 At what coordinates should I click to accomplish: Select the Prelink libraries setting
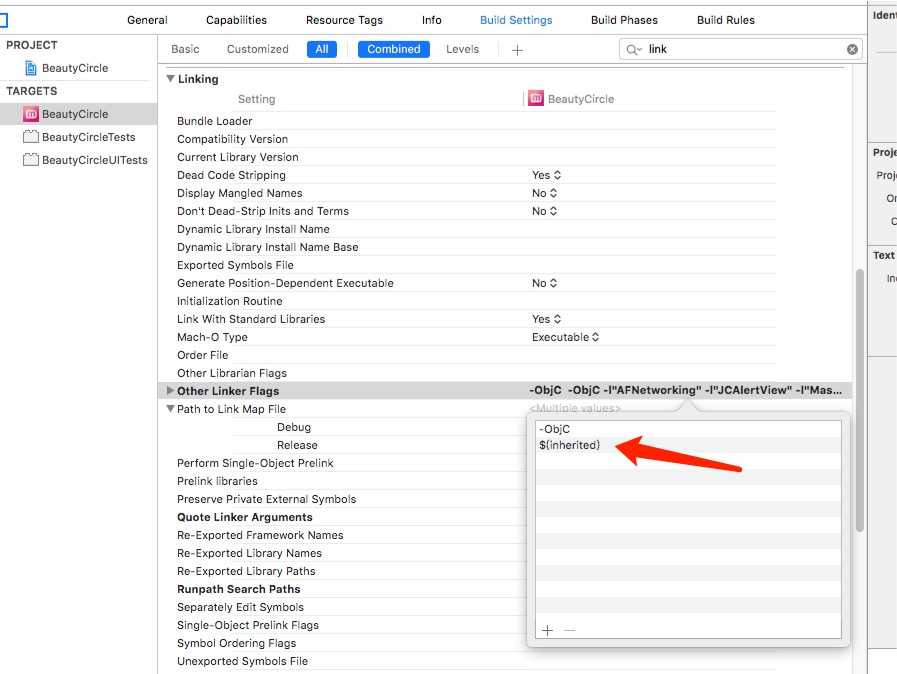point(217,481)
